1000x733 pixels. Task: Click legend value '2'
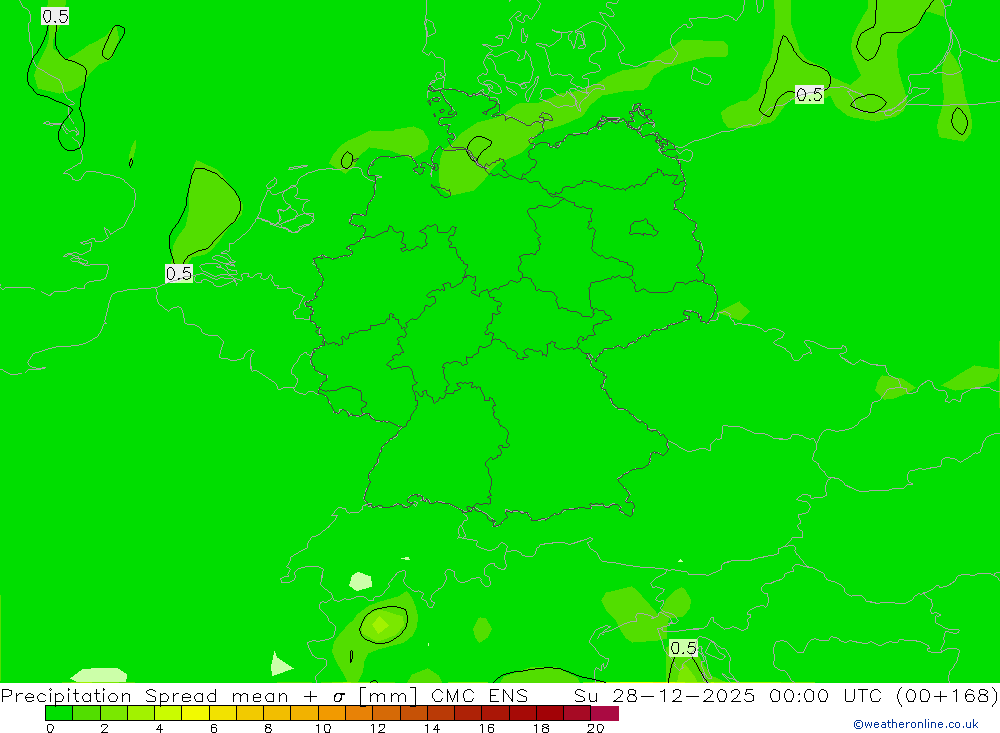105,728
